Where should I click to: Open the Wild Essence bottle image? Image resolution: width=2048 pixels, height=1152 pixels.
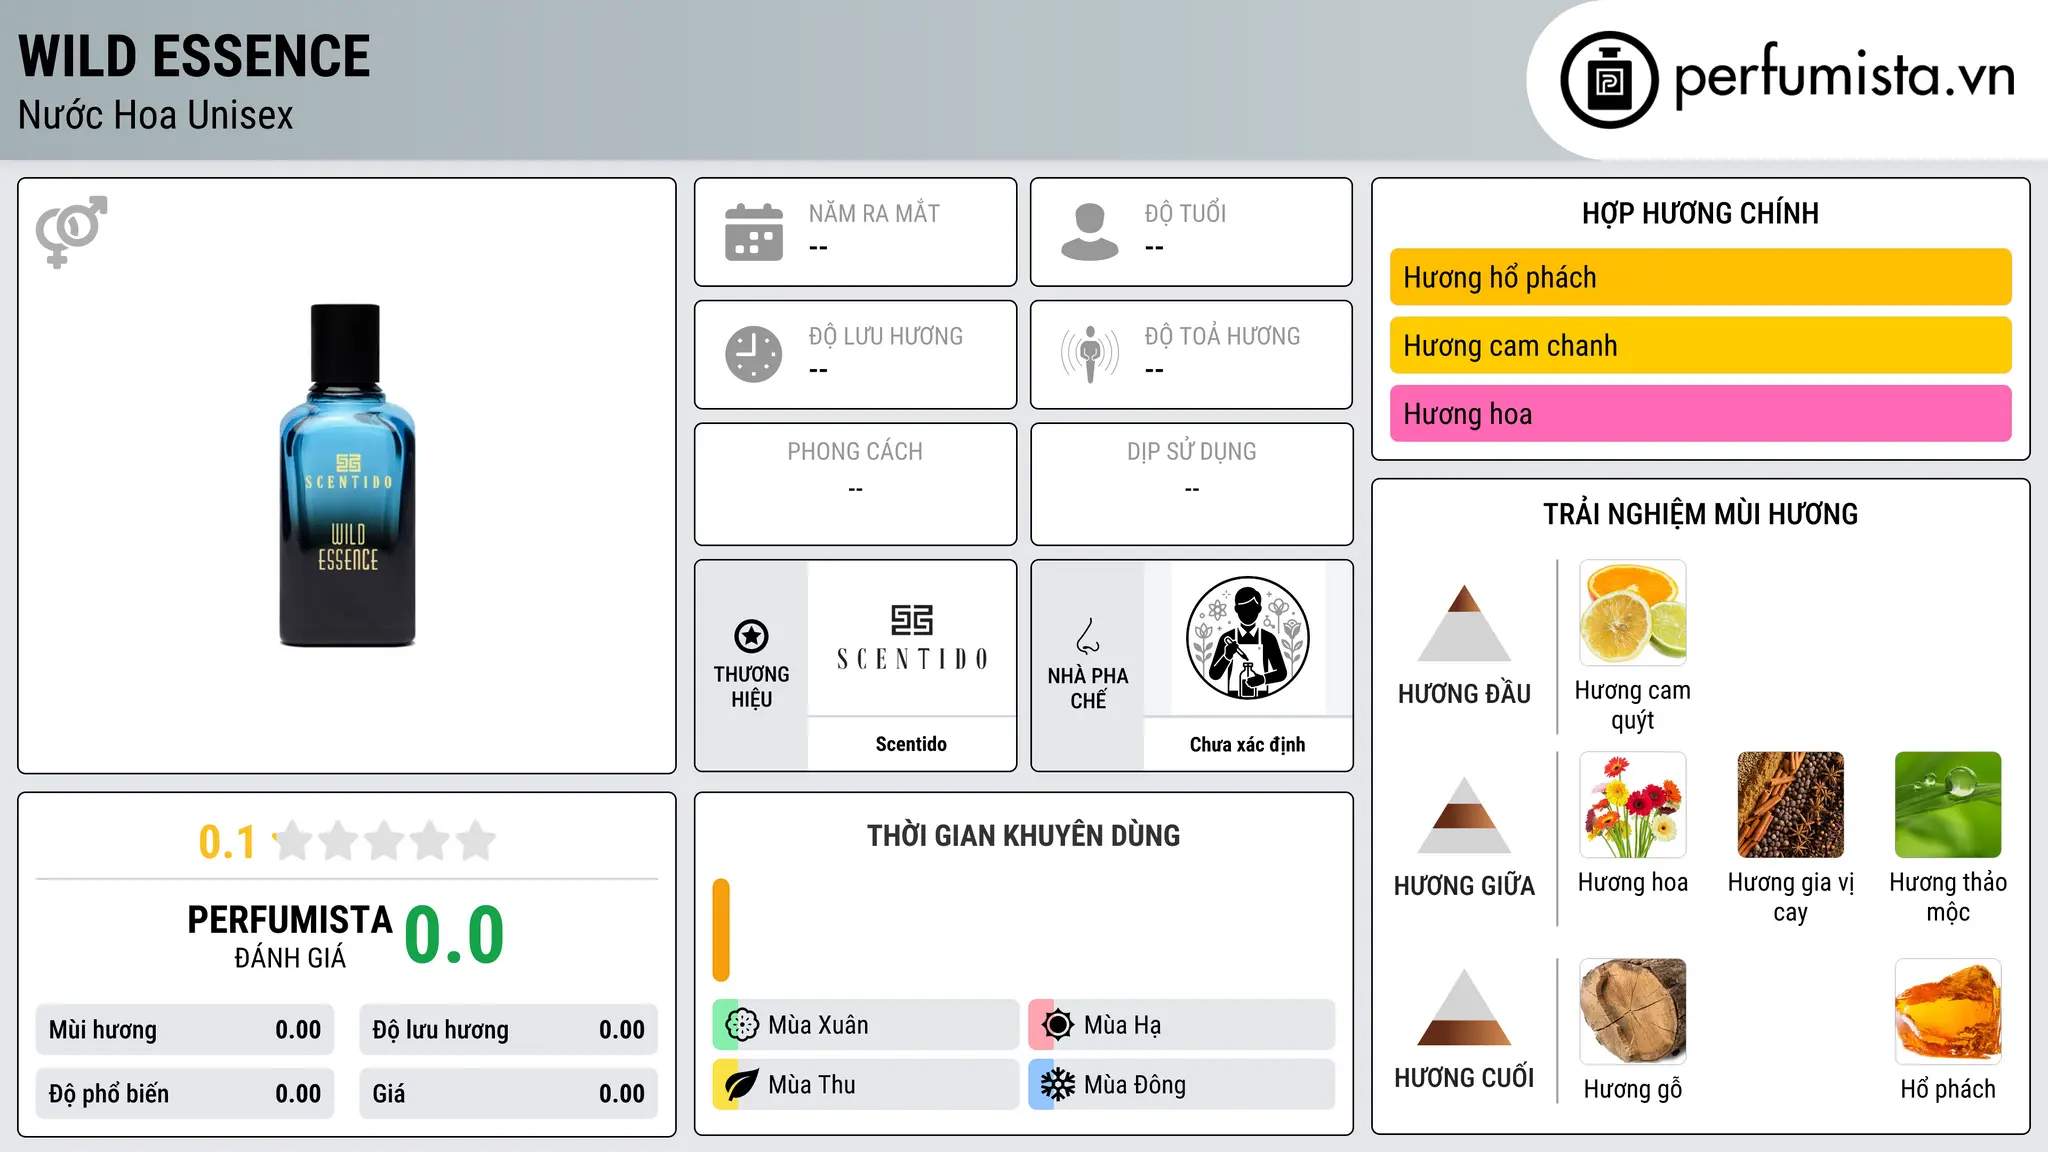pos(347,475)
